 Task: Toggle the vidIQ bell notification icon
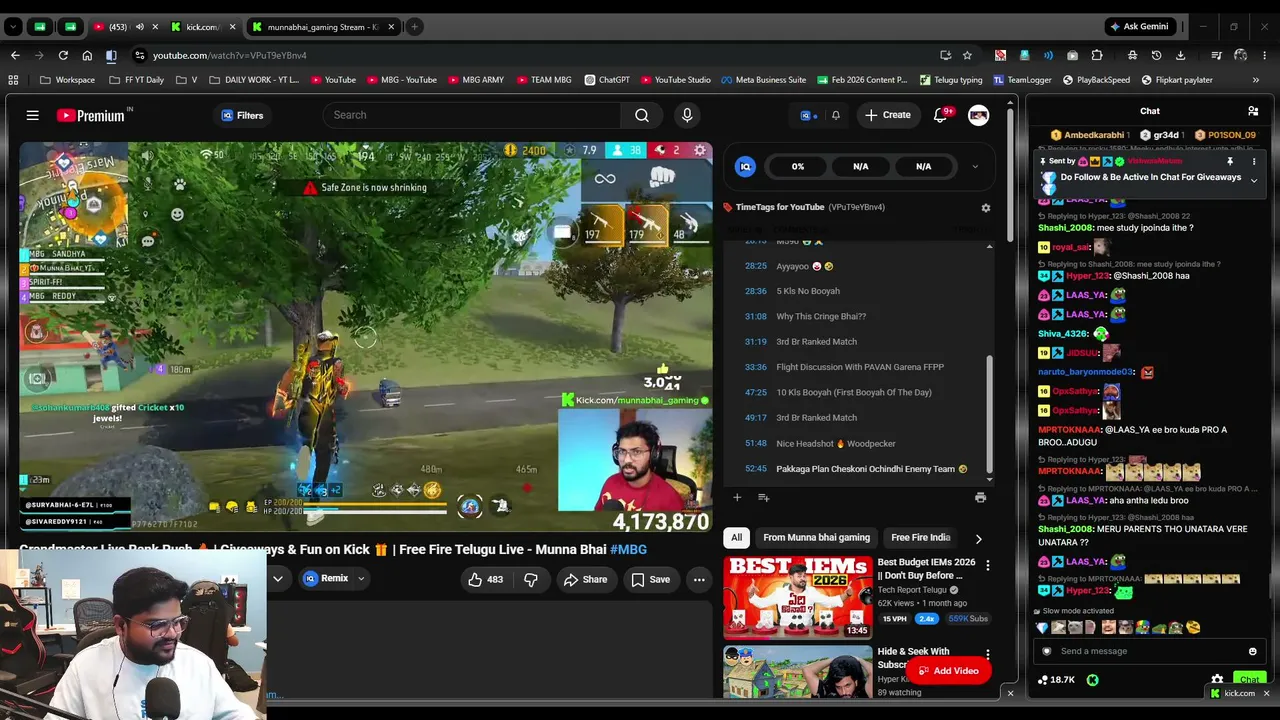coord(836,115)
